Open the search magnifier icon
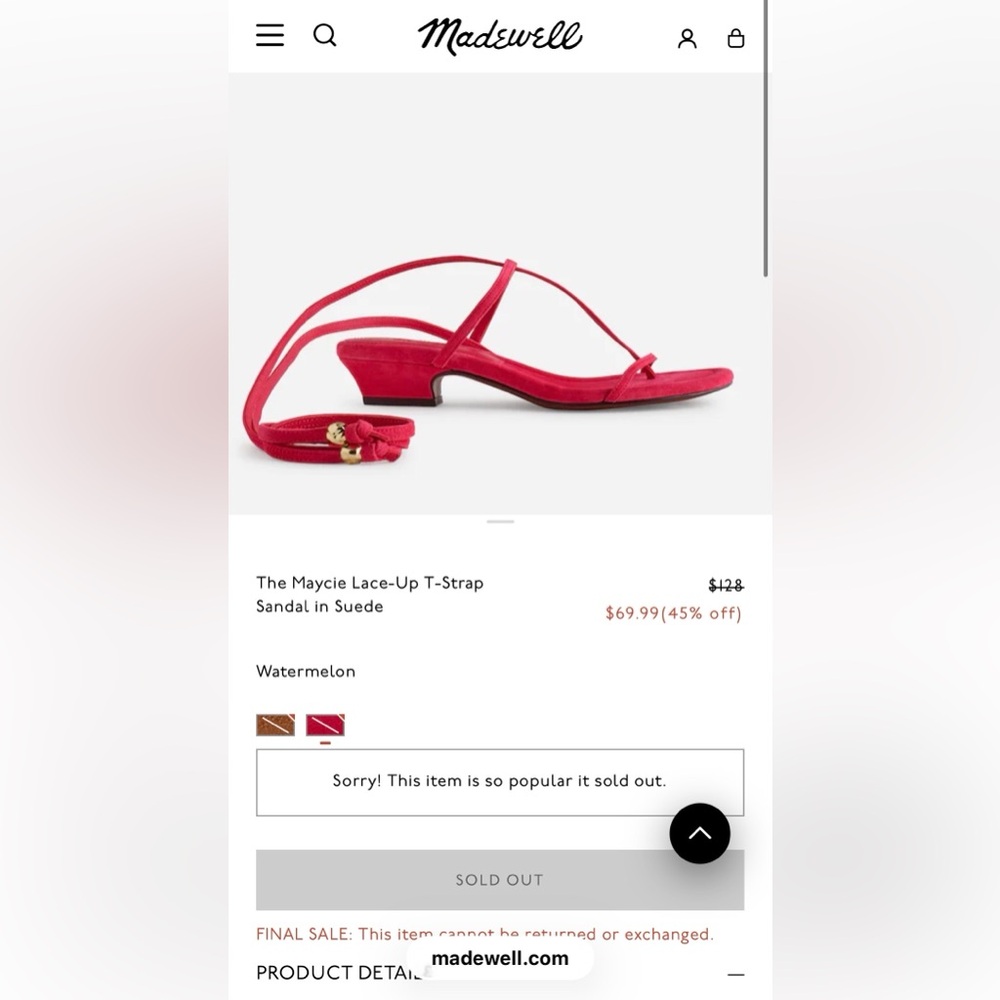This screenshot has height=1000, width=1000. coord(325,35)
